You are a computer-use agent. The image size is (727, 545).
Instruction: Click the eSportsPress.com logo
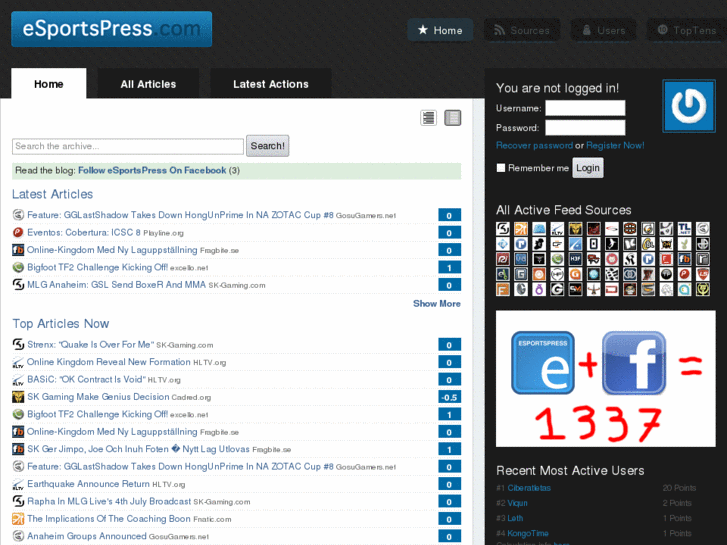[x=112, y=29]
